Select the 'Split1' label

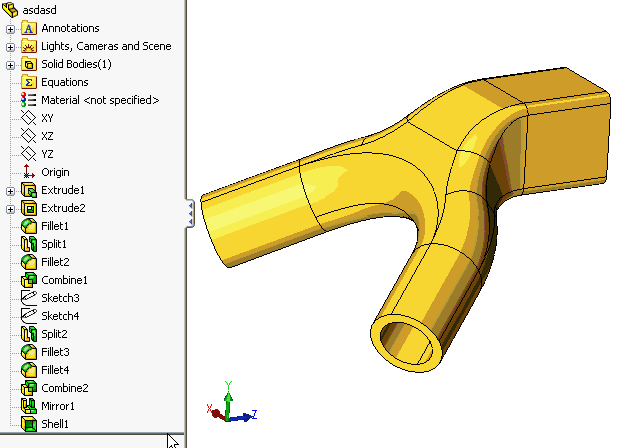54,244
